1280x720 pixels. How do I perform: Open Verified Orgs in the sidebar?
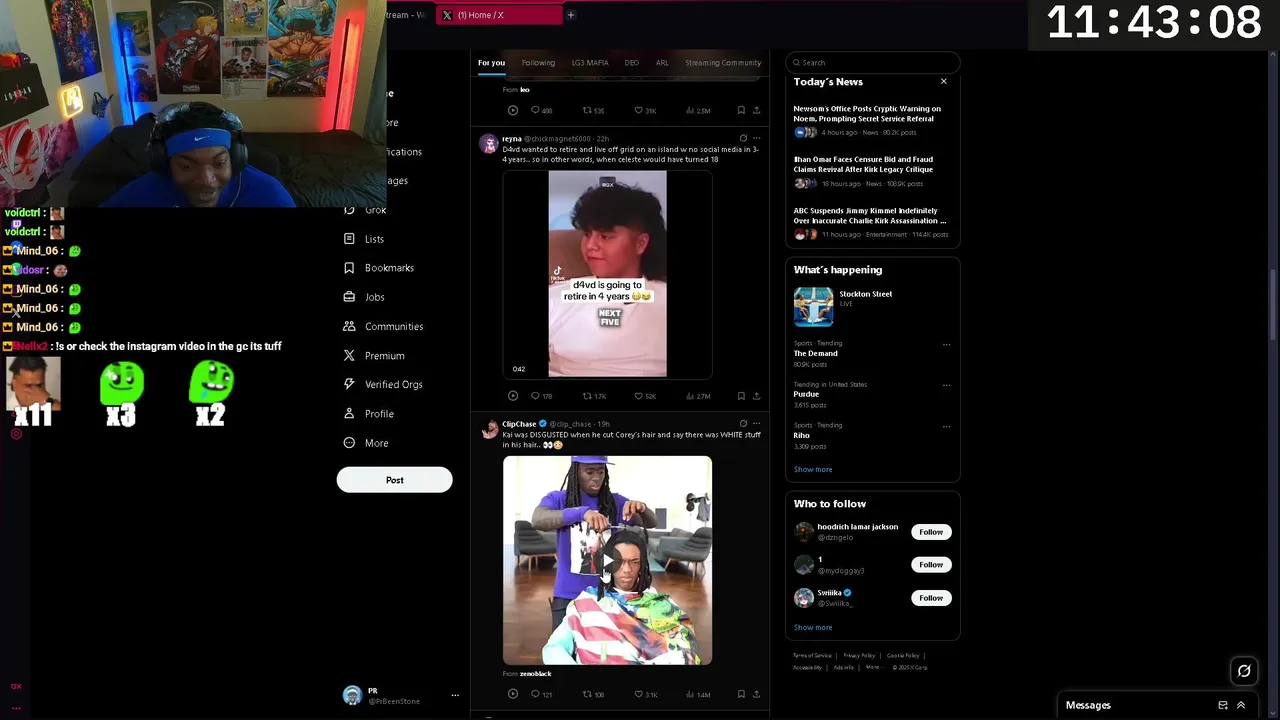point(382,385)
